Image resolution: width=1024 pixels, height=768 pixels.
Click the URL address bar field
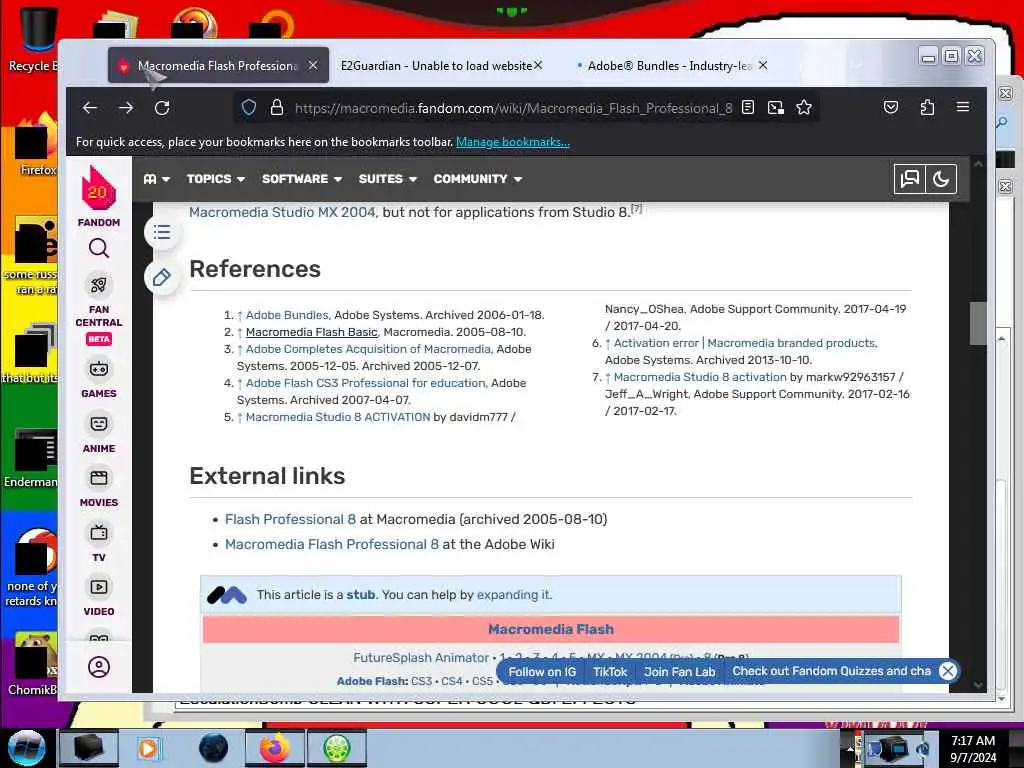513,108
